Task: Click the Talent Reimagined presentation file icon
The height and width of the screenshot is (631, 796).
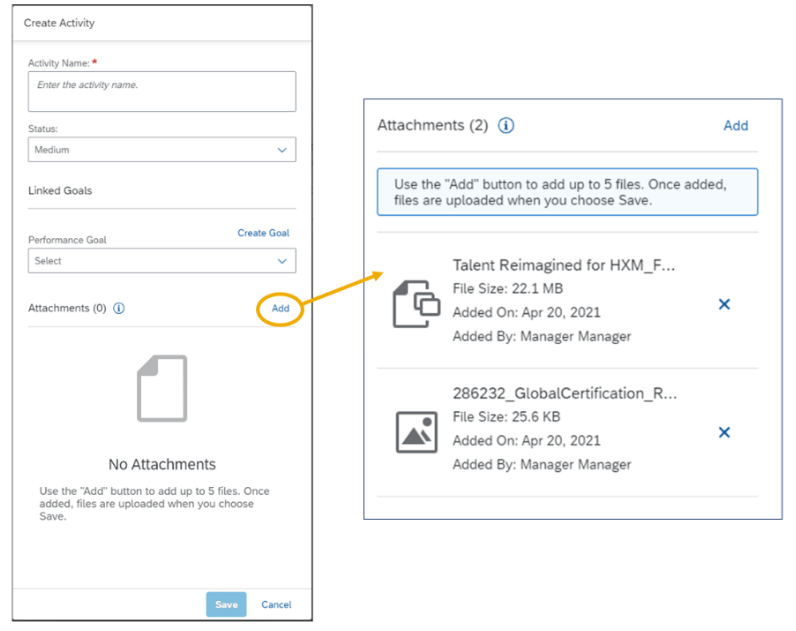Action: [416, 304]
